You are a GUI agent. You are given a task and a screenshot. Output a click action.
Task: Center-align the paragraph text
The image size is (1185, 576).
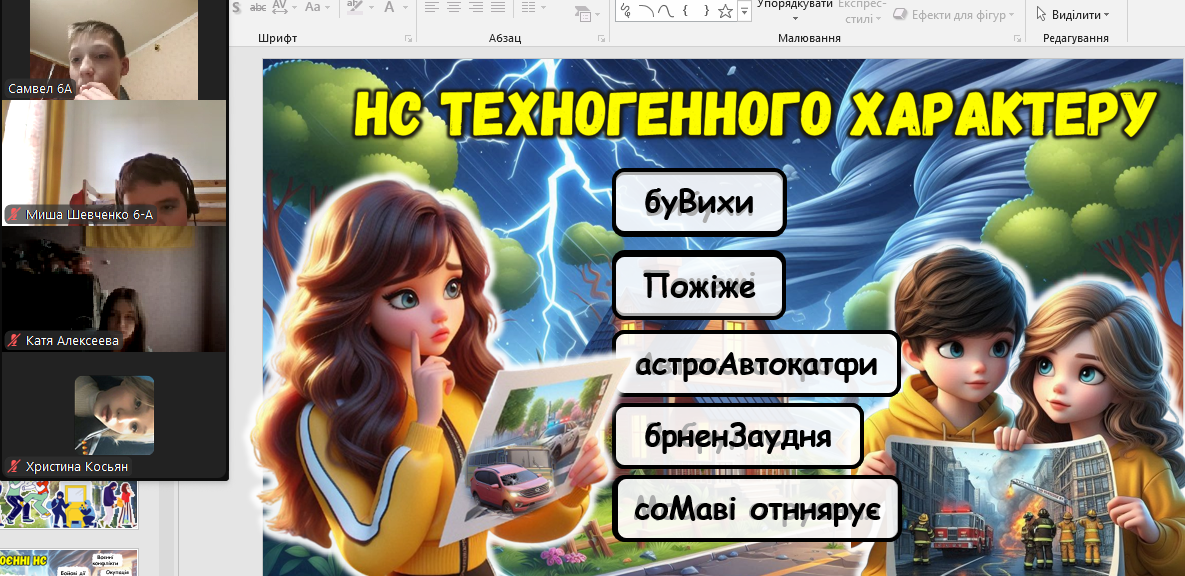tap(454, 7)
